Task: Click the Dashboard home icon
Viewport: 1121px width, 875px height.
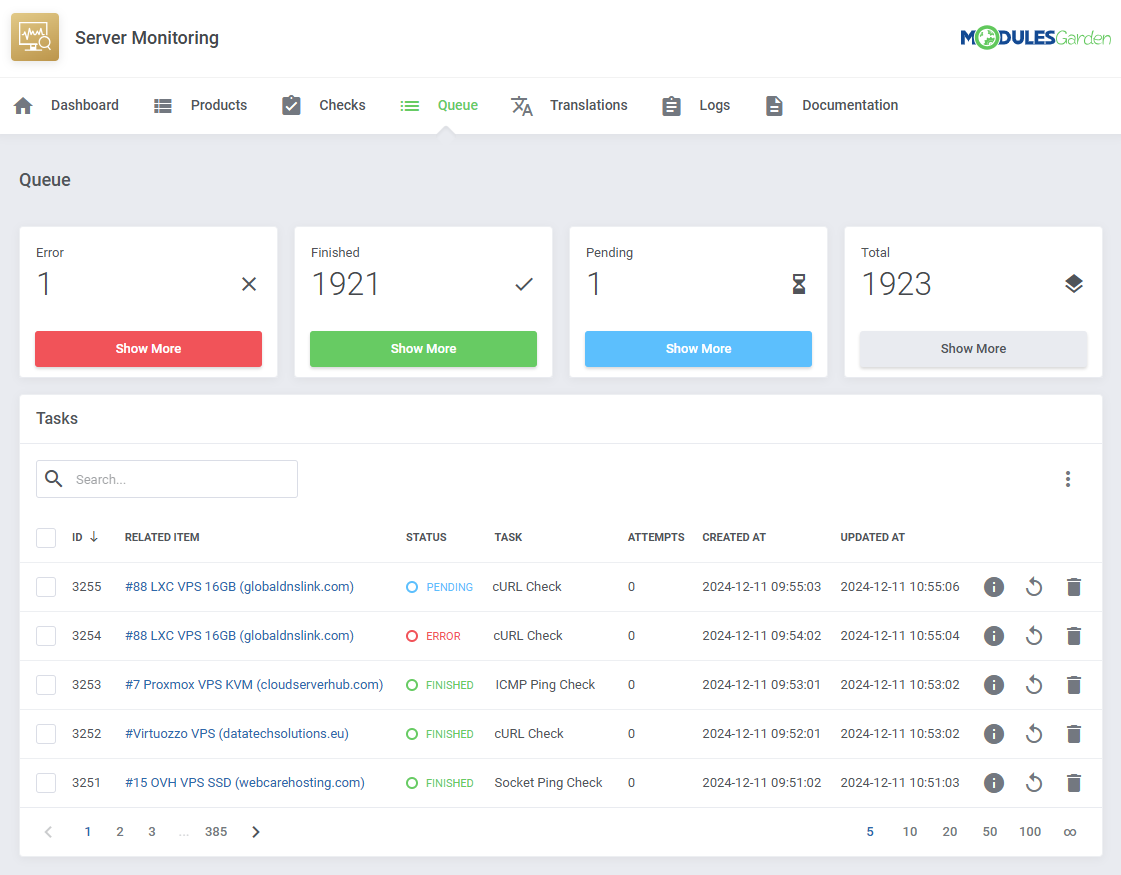Action: (x=23, y=106)
